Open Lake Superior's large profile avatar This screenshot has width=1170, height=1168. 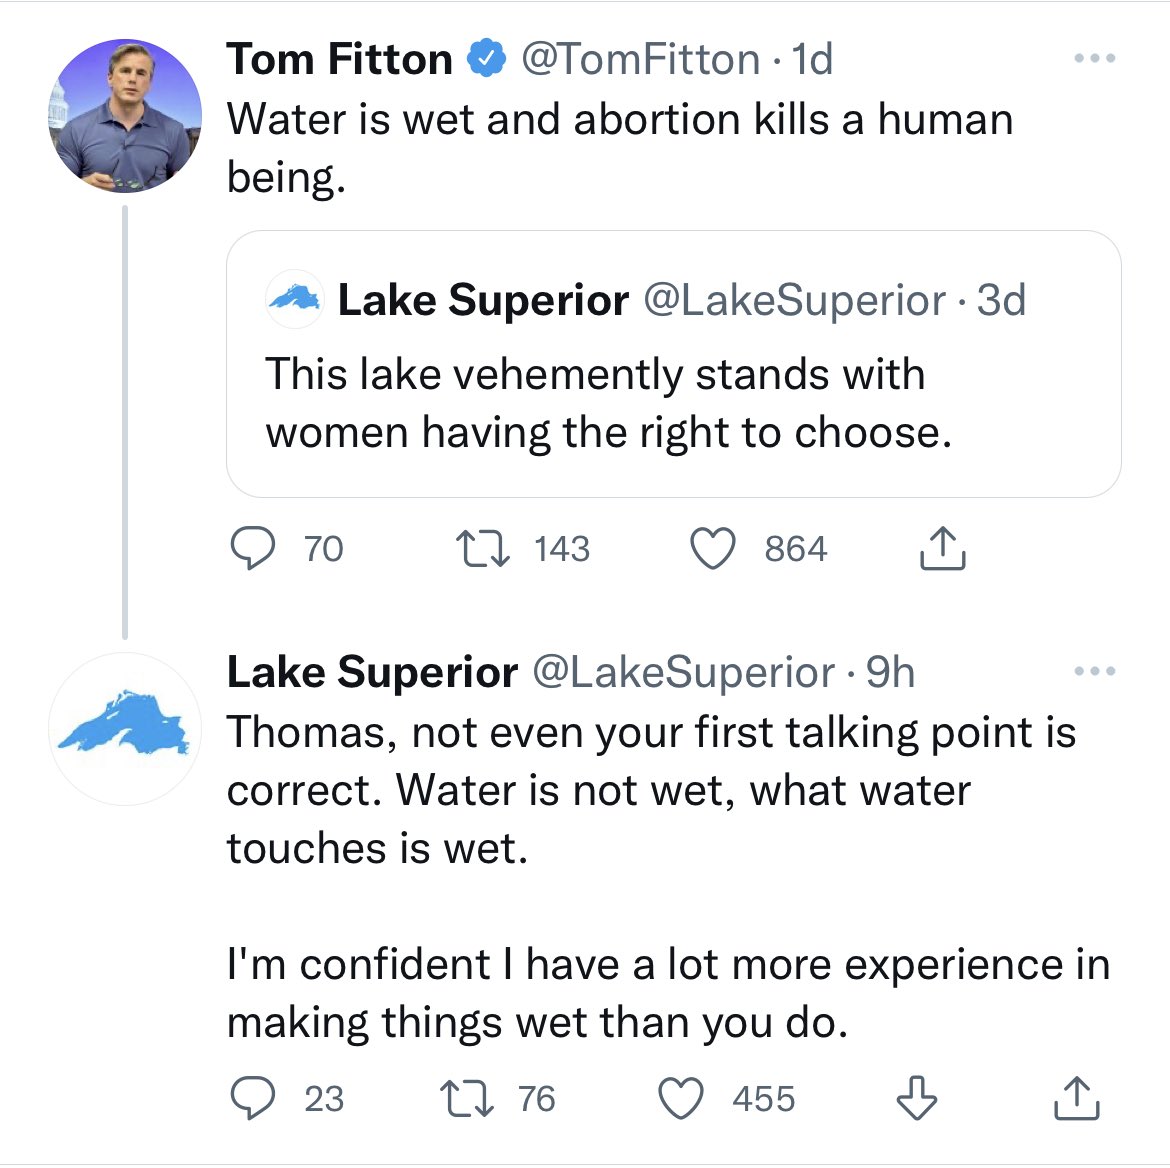click(x=125, y=729)
